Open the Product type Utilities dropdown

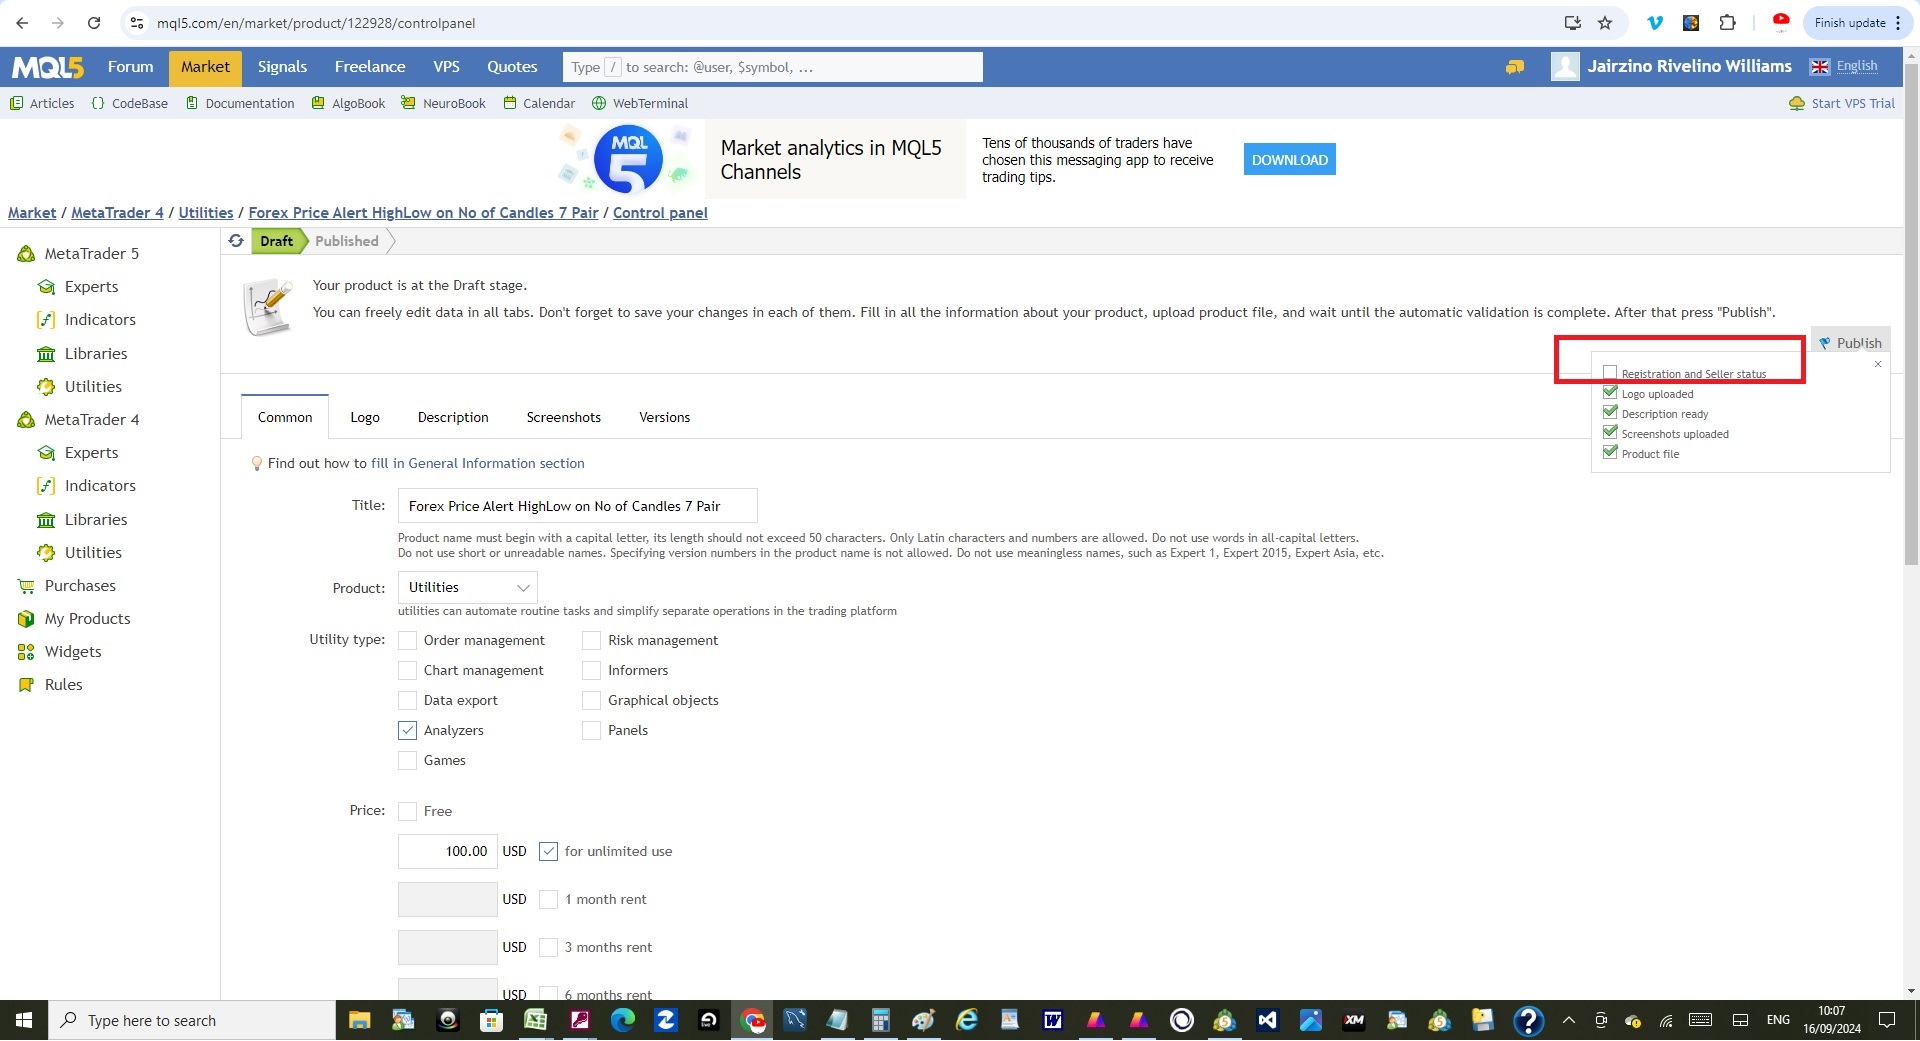[467, 587]
